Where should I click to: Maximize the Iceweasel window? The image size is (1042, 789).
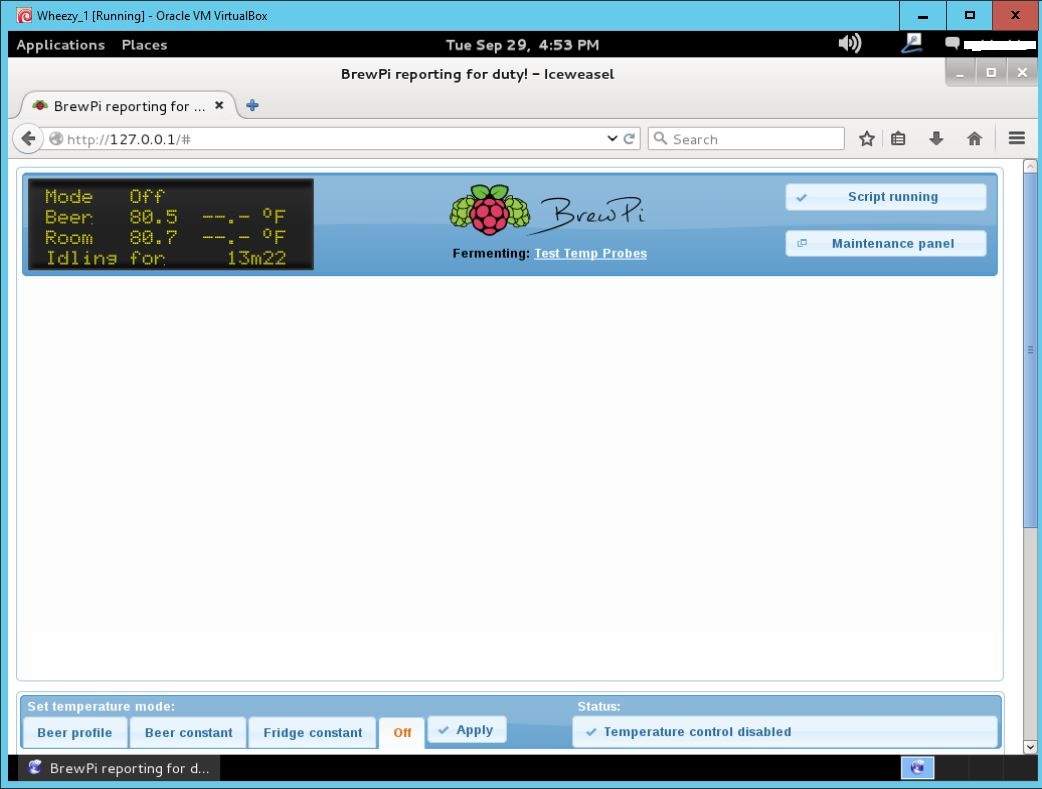click(991, 73)
